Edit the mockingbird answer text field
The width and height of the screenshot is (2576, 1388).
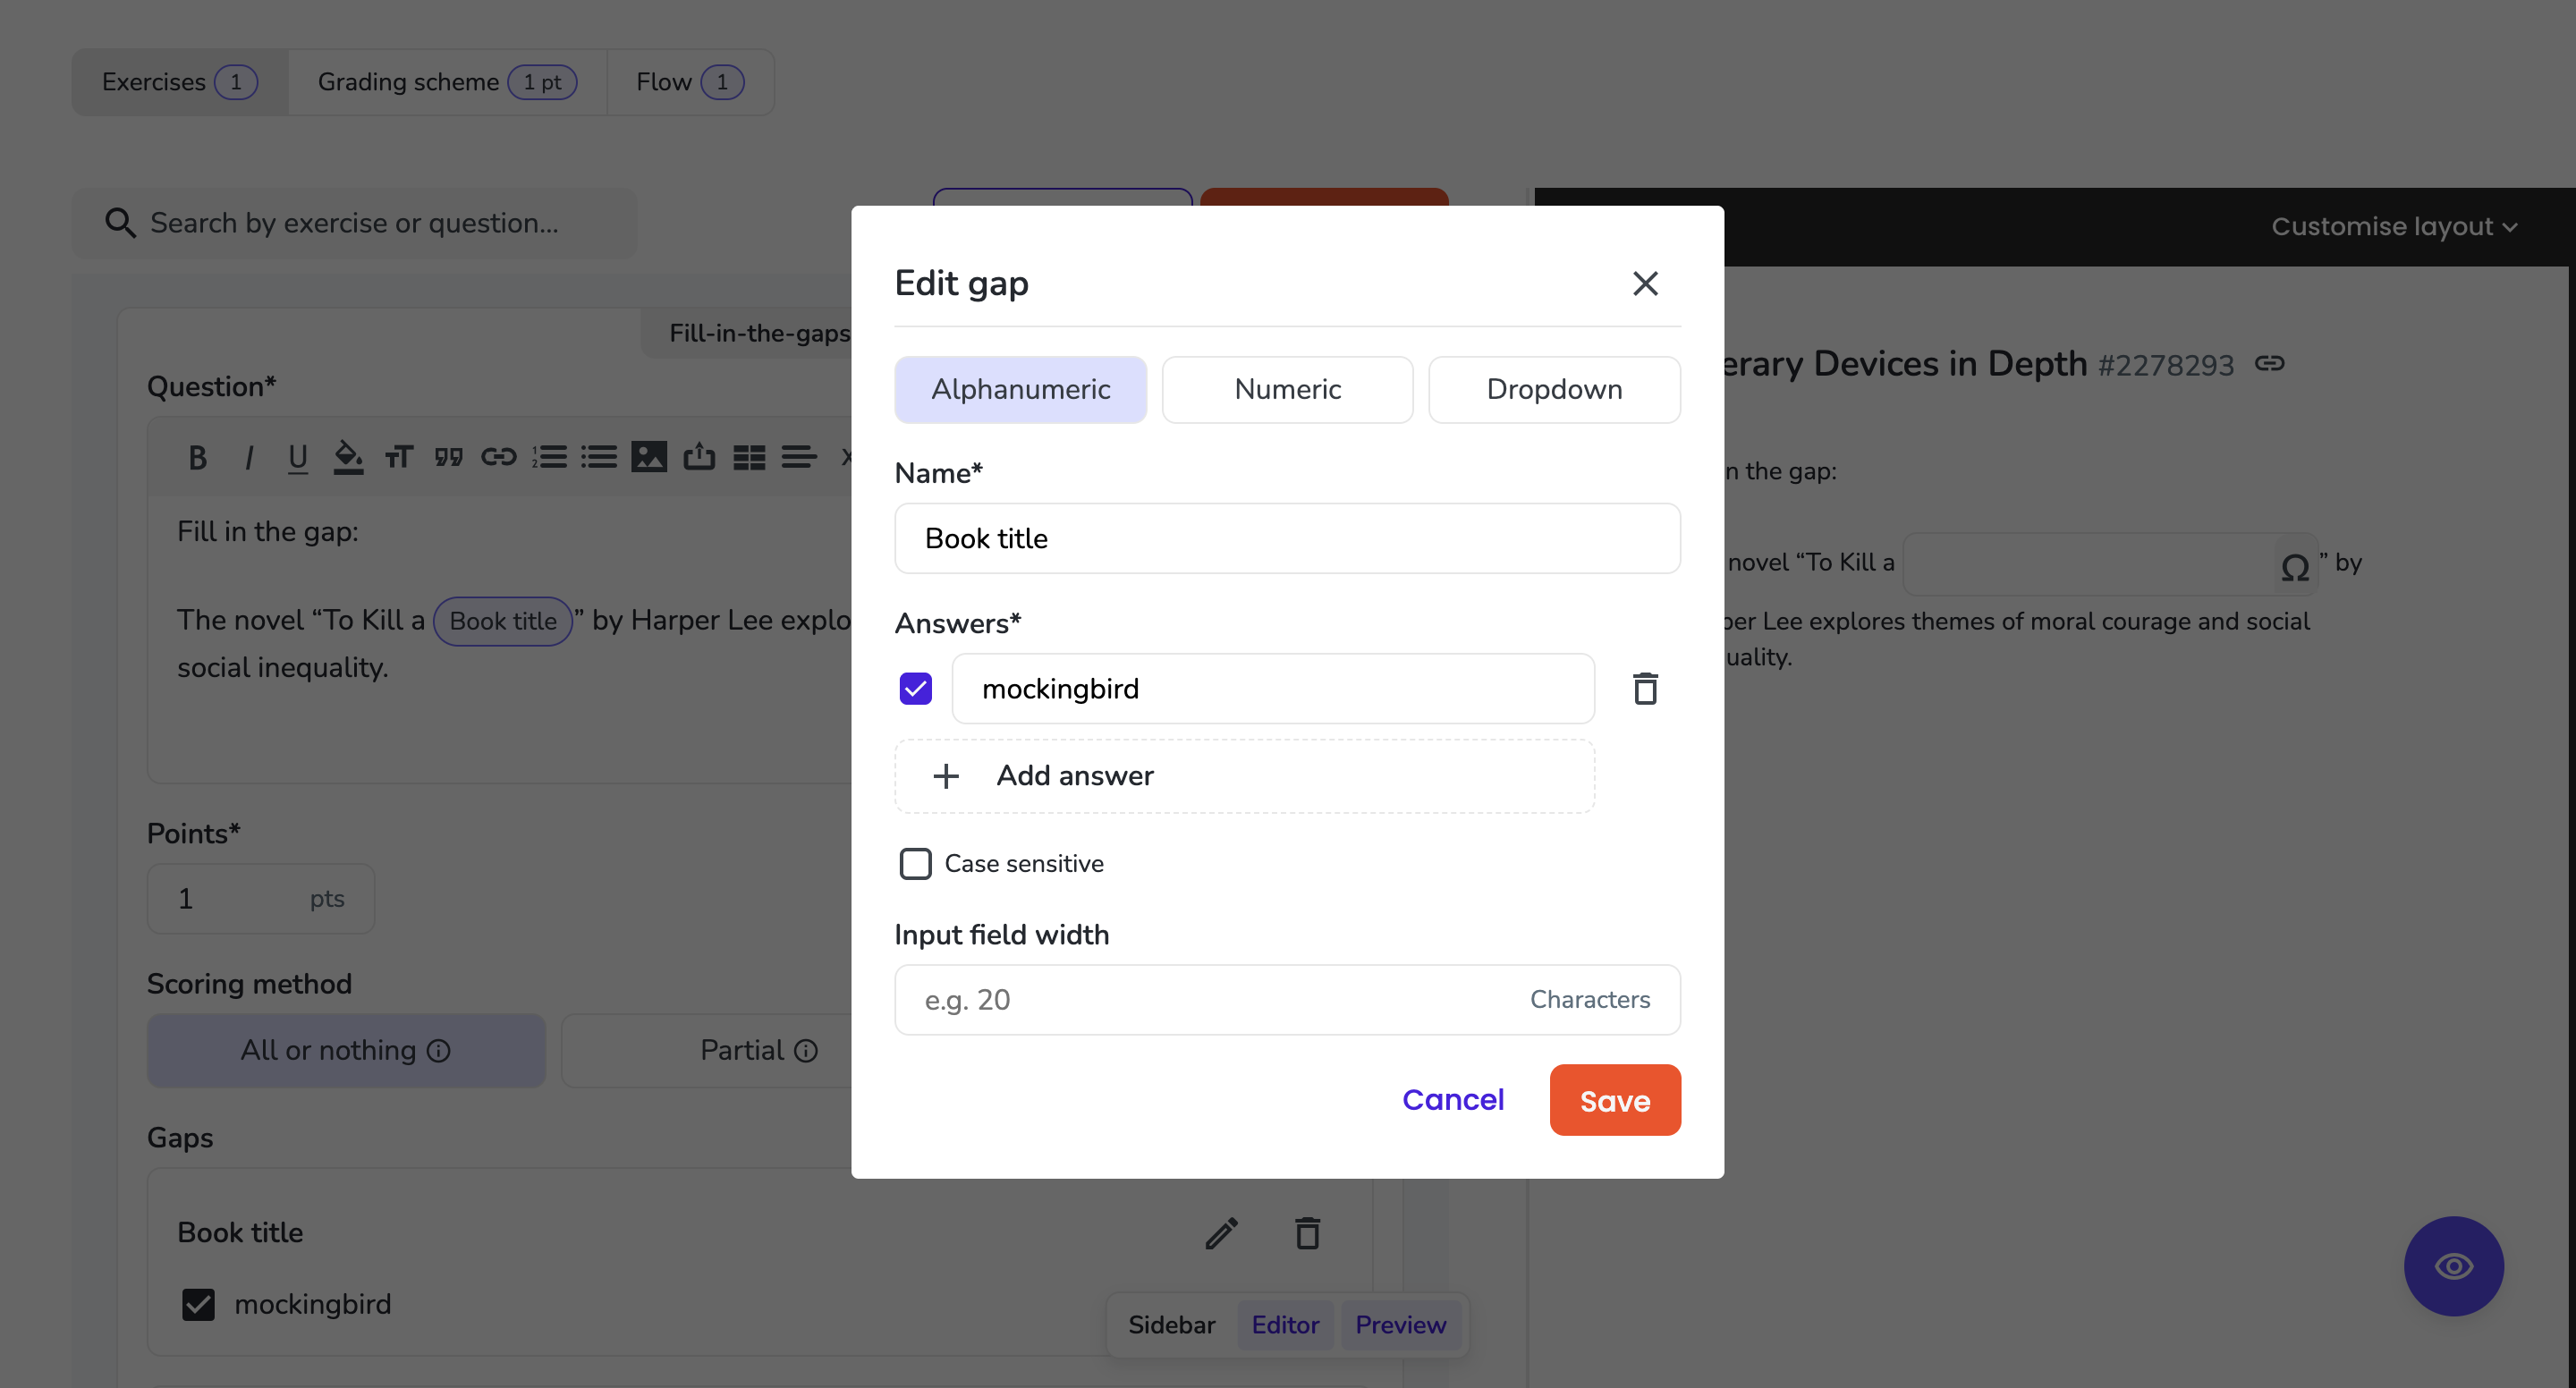[1273, 689]
